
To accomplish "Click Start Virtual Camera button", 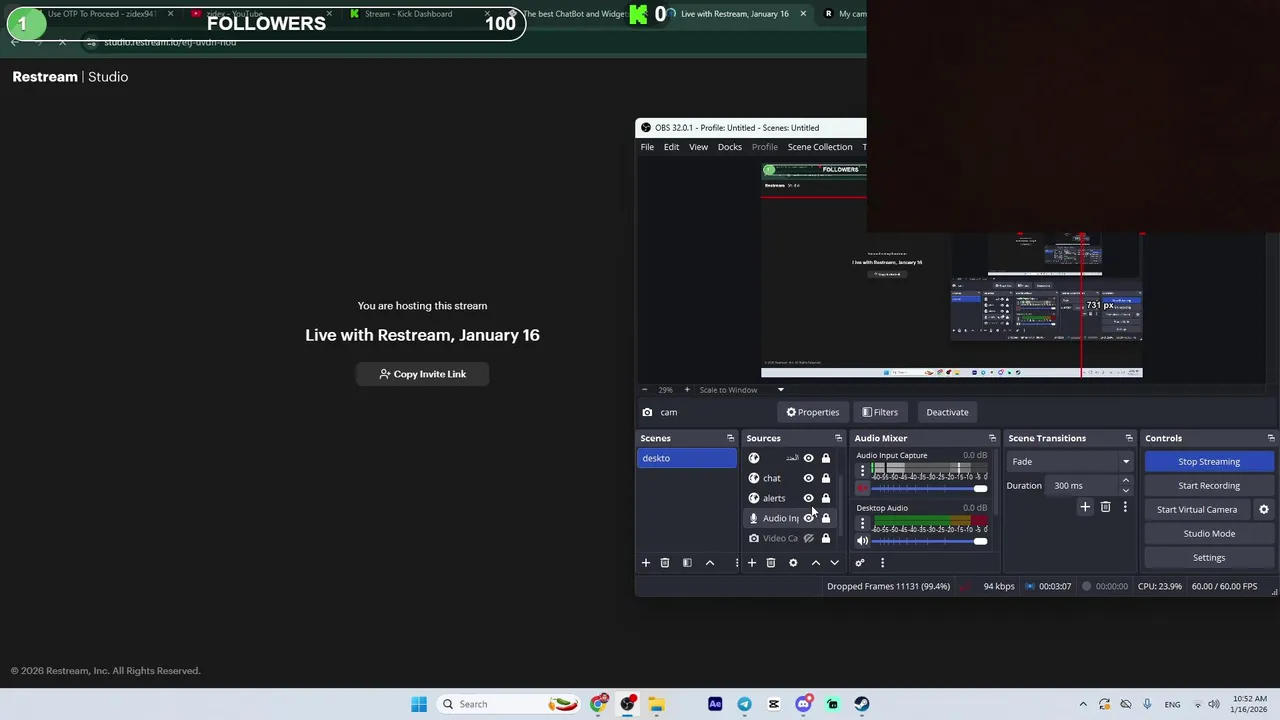I will (x=1197, y=510).
